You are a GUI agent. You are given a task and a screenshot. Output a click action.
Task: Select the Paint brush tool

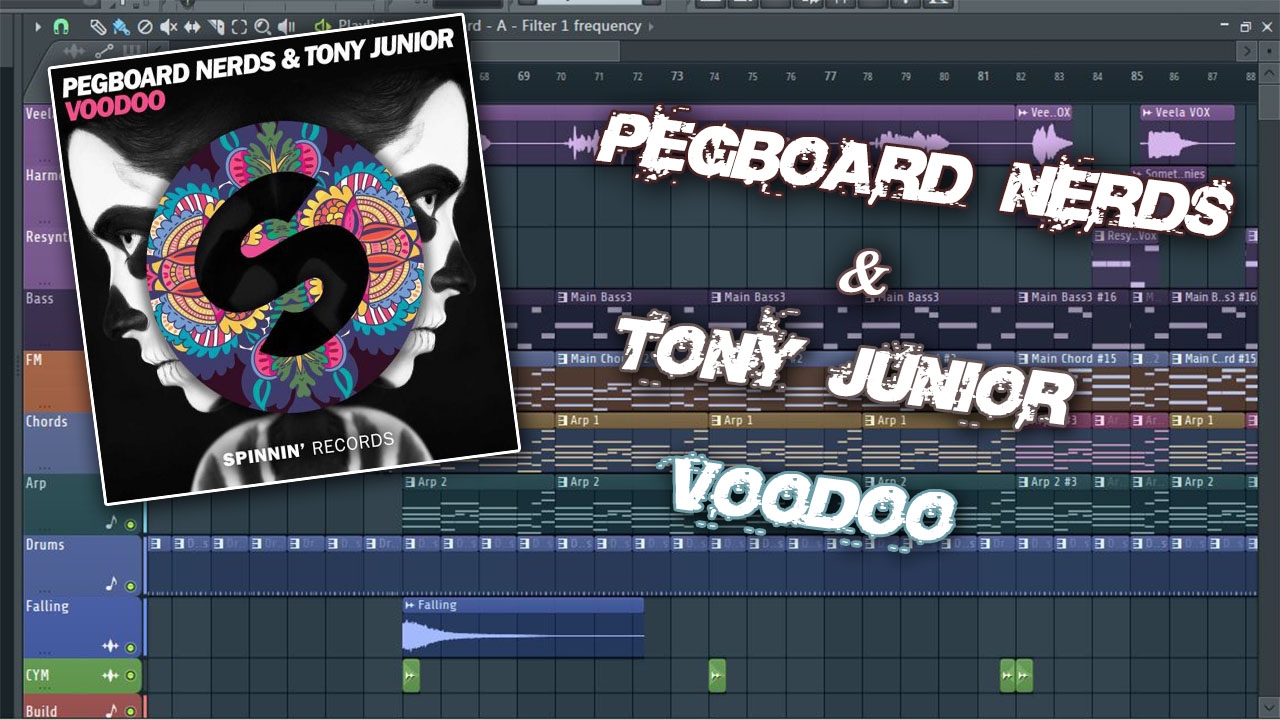(121, 27)
